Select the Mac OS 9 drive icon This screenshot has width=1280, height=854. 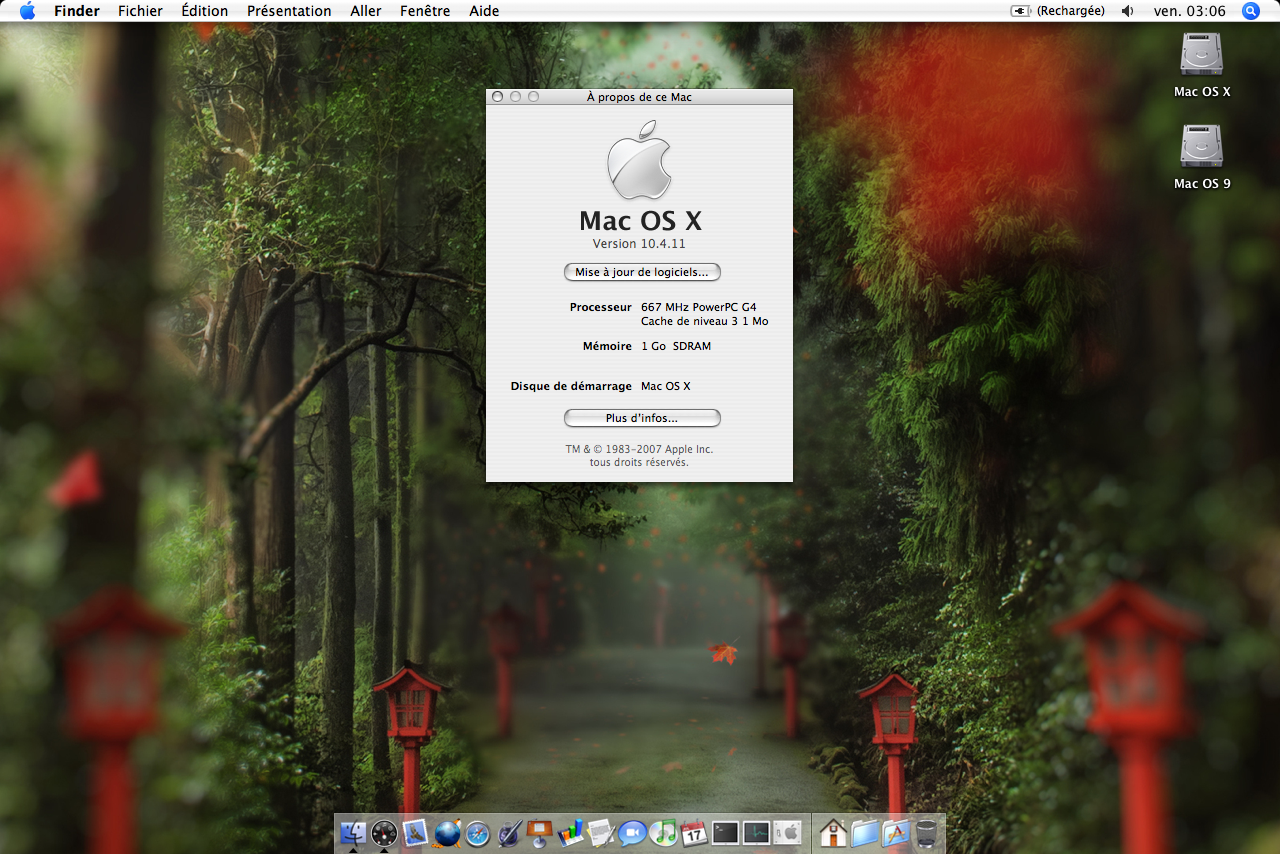pos(1201,147)
